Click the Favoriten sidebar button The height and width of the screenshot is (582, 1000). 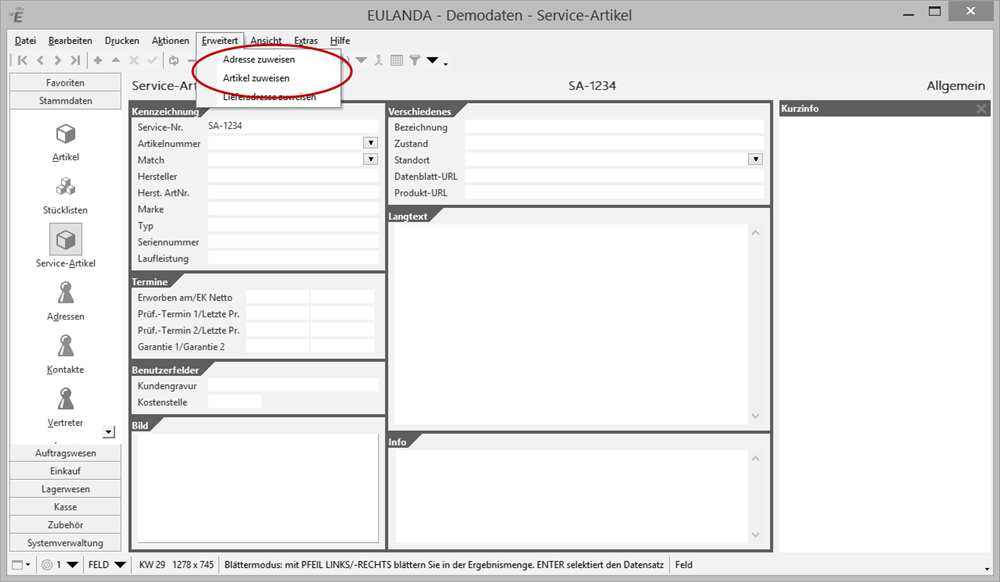(x=65, y=83)
